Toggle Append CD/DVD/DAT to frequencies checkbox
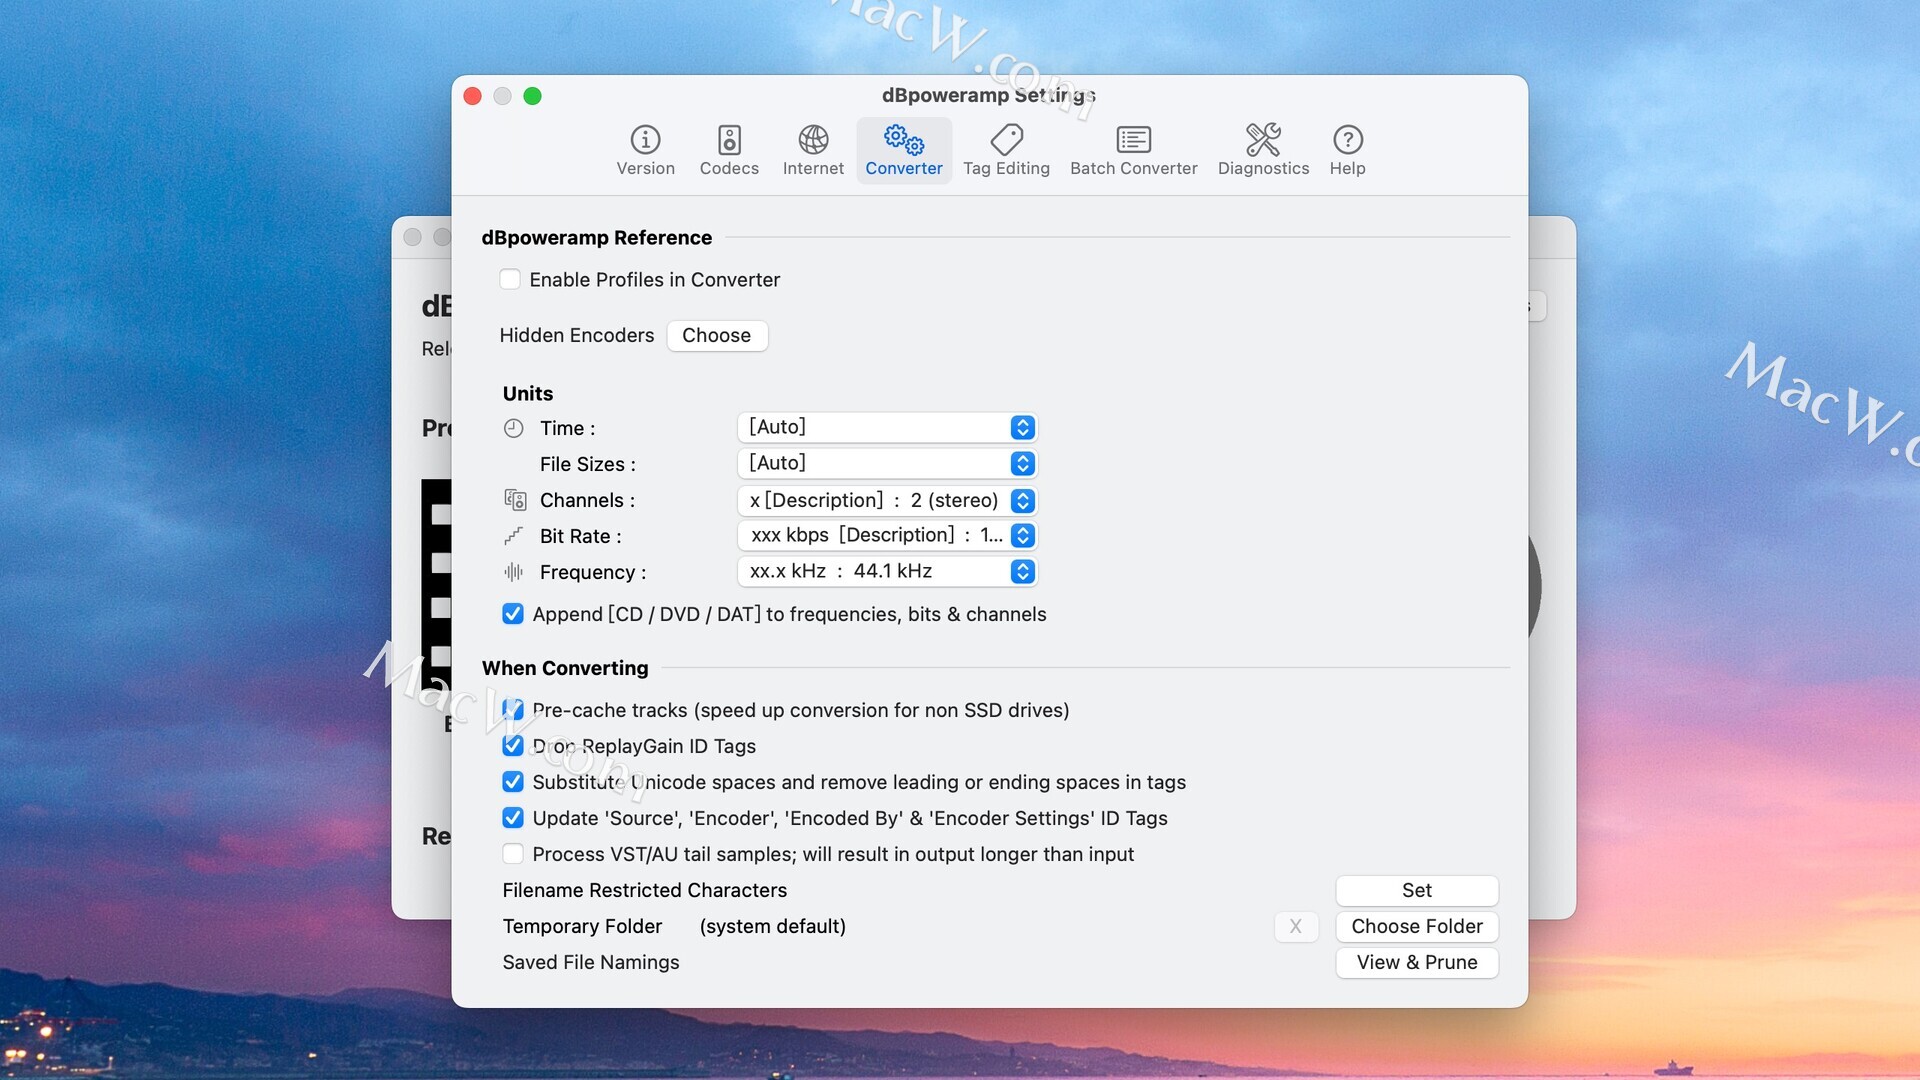This screenshot has height=1080, width=1920. [x=513, y=614]
